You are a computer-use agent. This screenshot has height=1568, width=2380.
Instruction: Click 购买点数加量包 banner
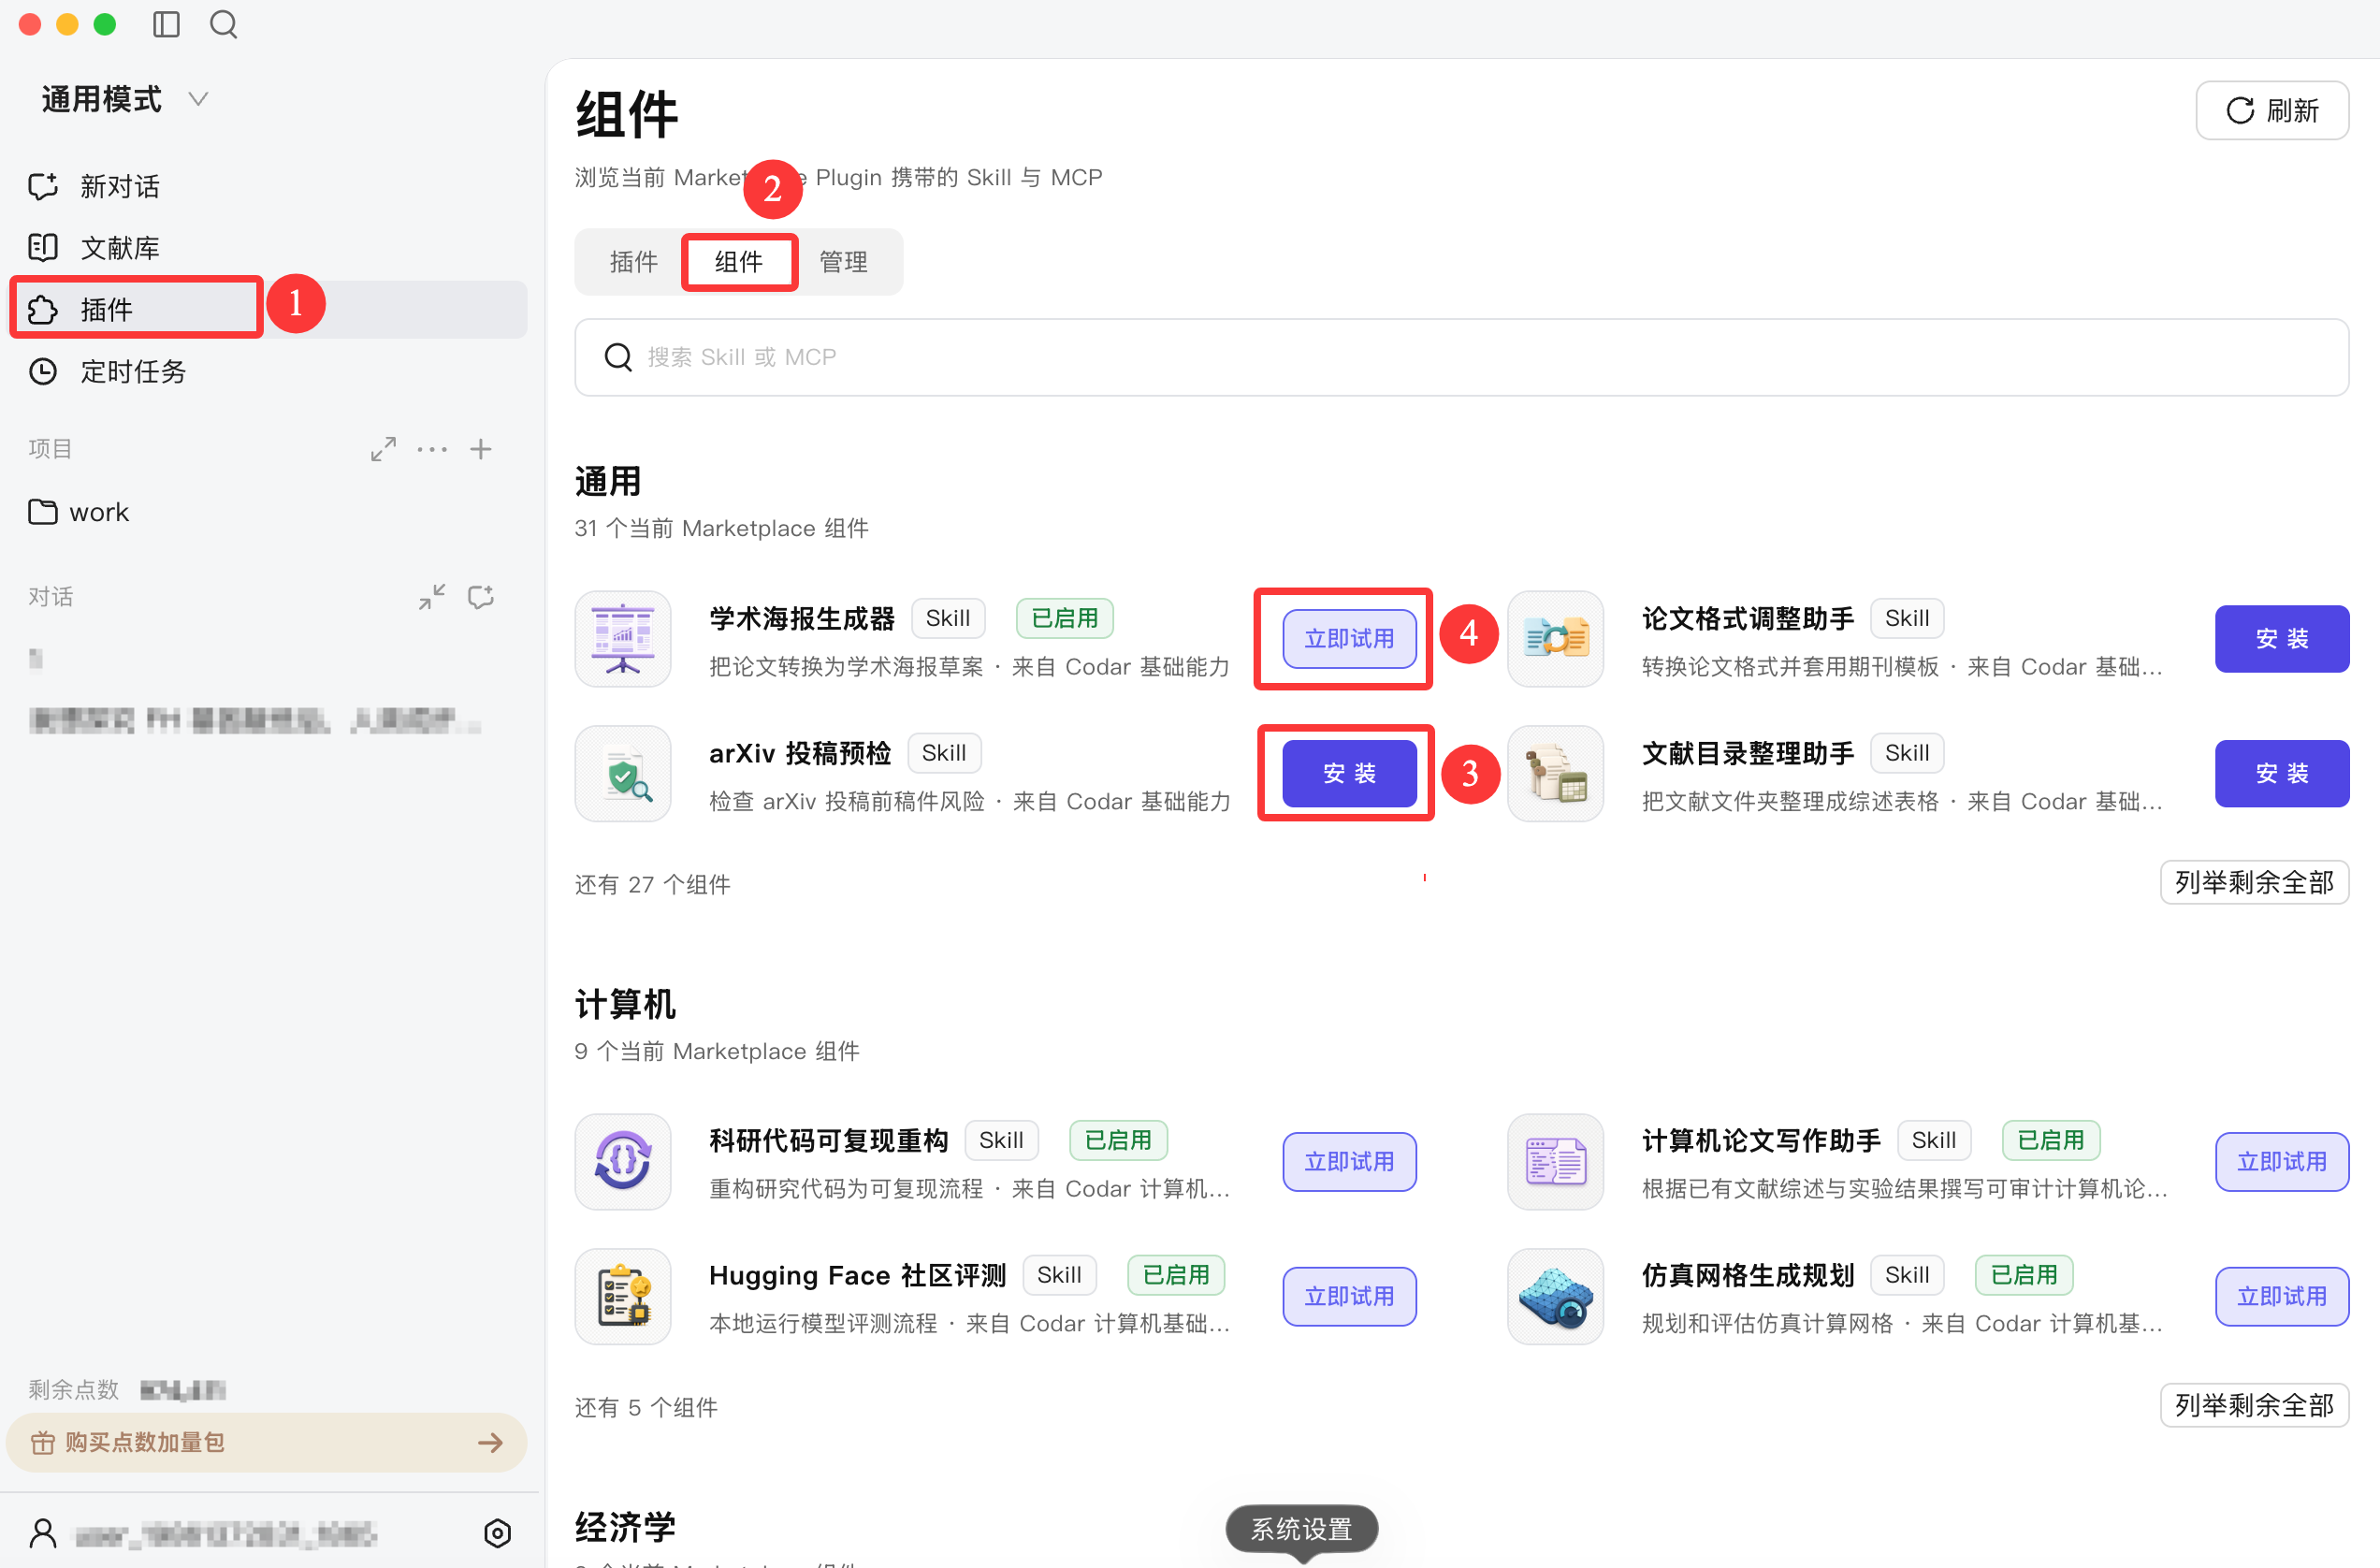click(x=266, y=1441)
